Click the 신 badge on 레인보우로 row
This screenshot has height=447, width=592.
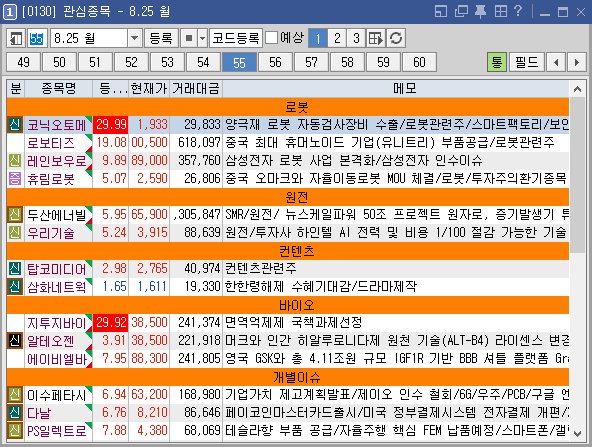(15, 161)
